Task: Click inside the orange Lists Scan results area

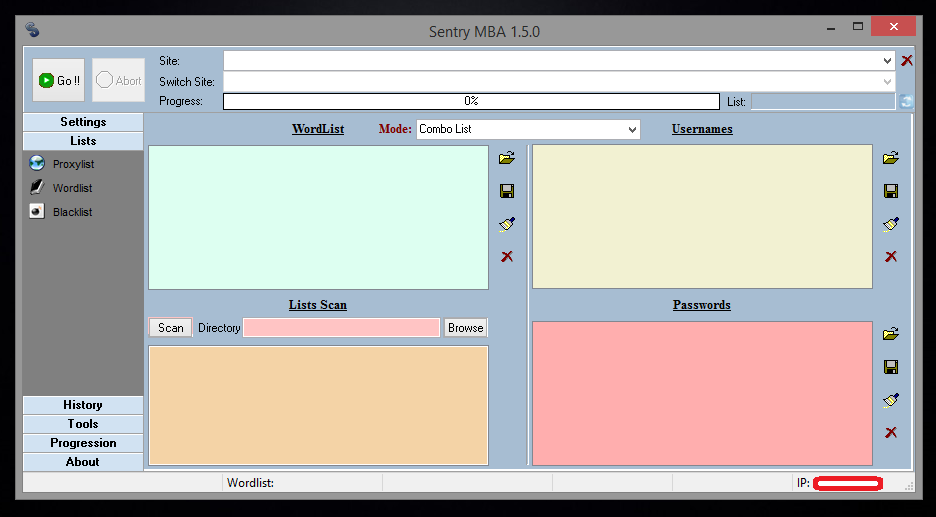Action: pyautogui.click(x=318, y=405)
